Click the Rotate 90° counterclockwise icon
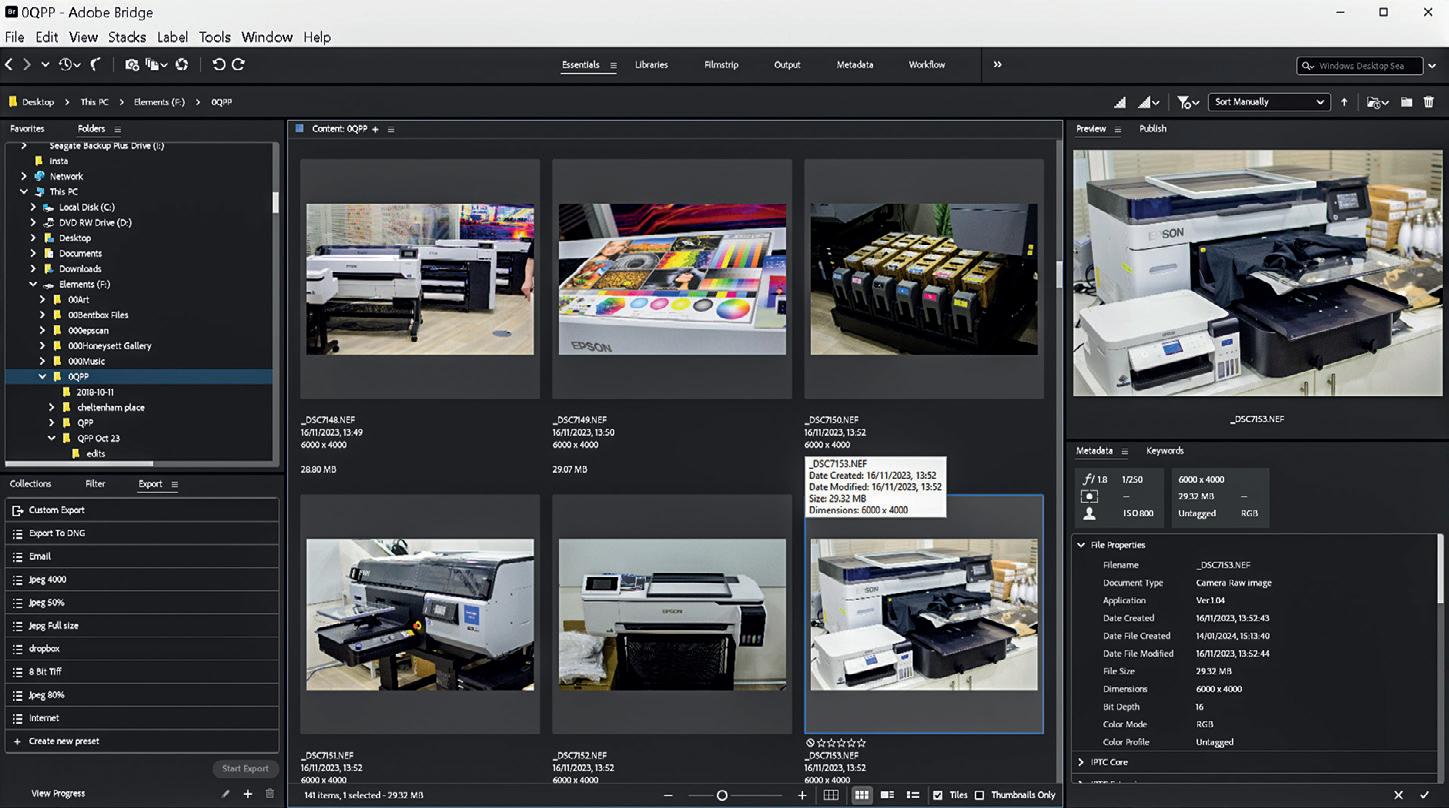This screenshot has width=1449, height=808. 218,64
